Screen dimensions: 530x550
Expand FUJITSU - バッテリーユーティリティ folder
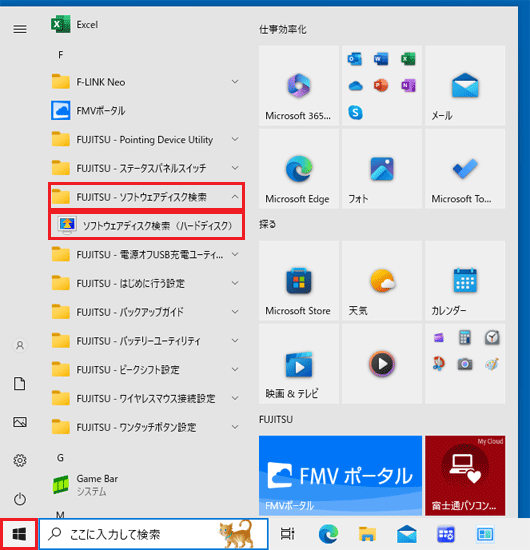[146, 341]
